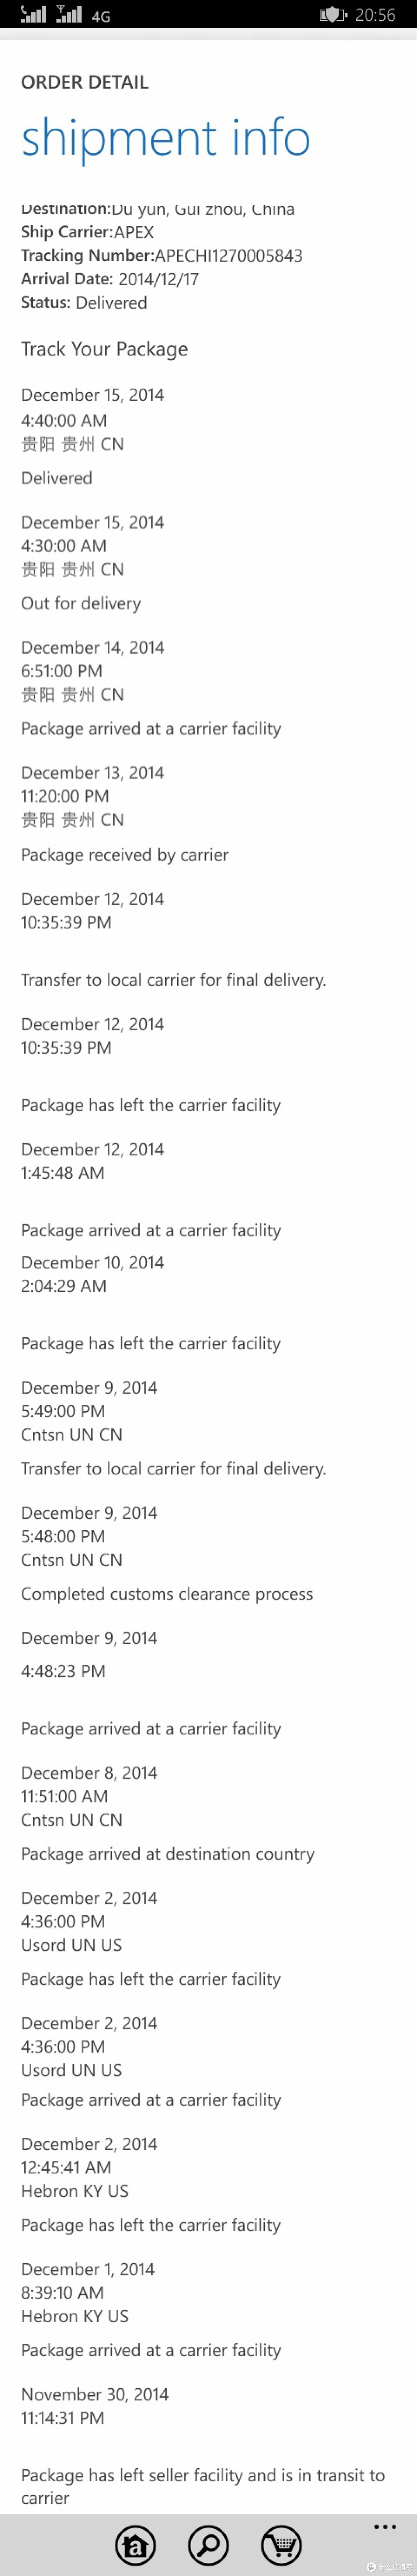
Task: Open the shopping cart icon
Action: 281,2545
